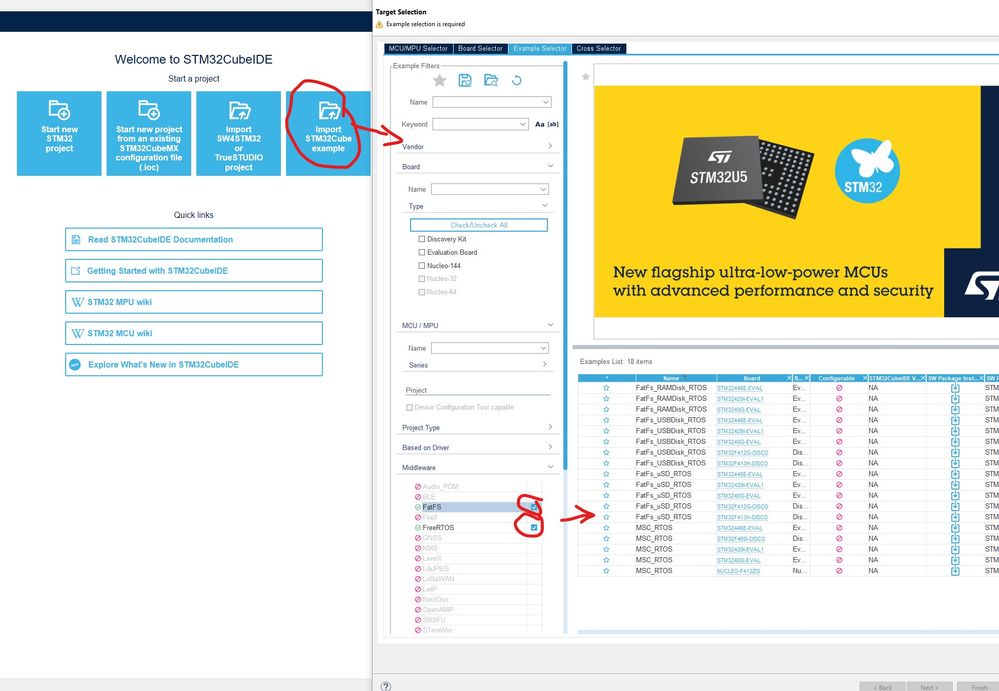999x691 pixels.
Task: Check the Nucleo-64 board type
Action: pyautogui.click(x=422, y=292)
